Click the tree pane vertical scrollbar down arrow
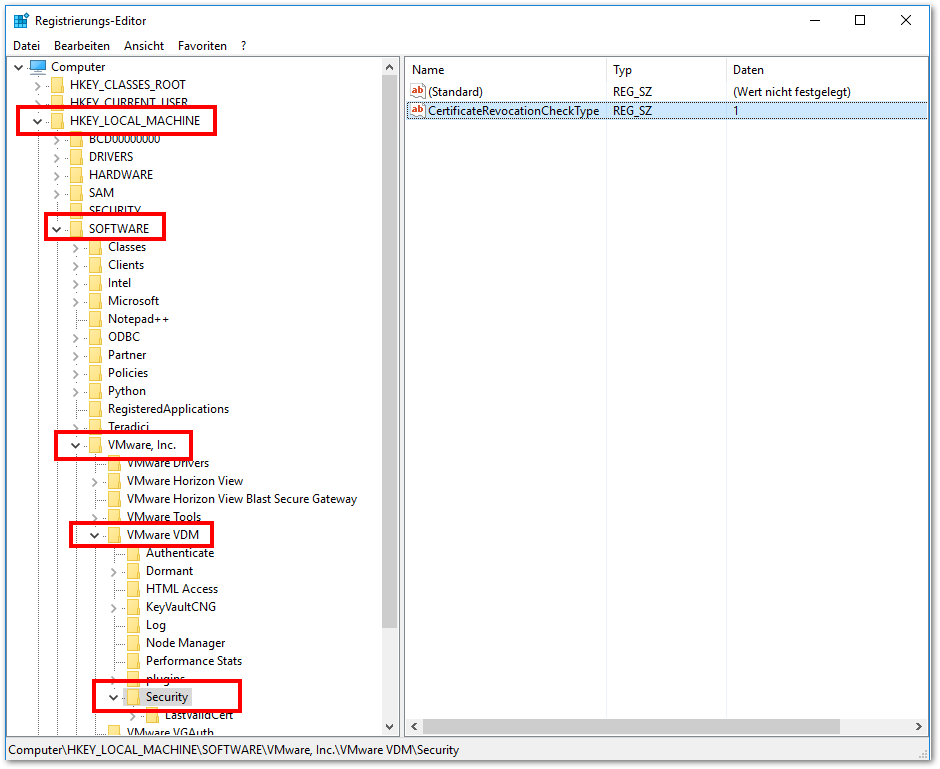The width and height of the screenshot is (940, 769). click(390, 727)
